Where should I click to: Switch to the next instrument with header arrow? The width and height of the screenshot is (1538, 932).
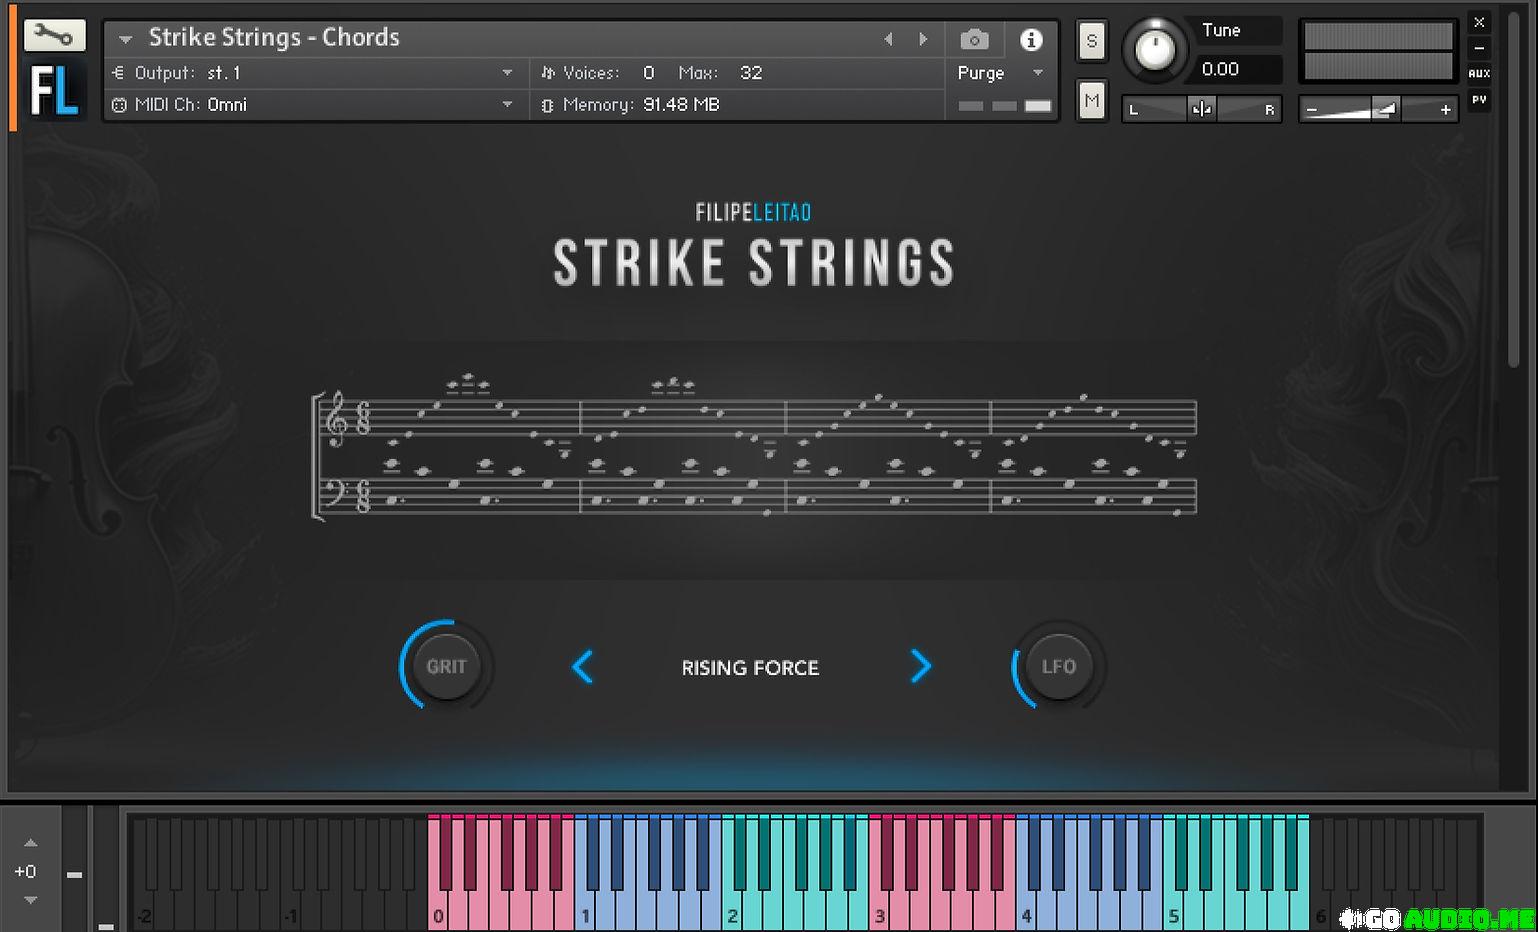[923, 38]
